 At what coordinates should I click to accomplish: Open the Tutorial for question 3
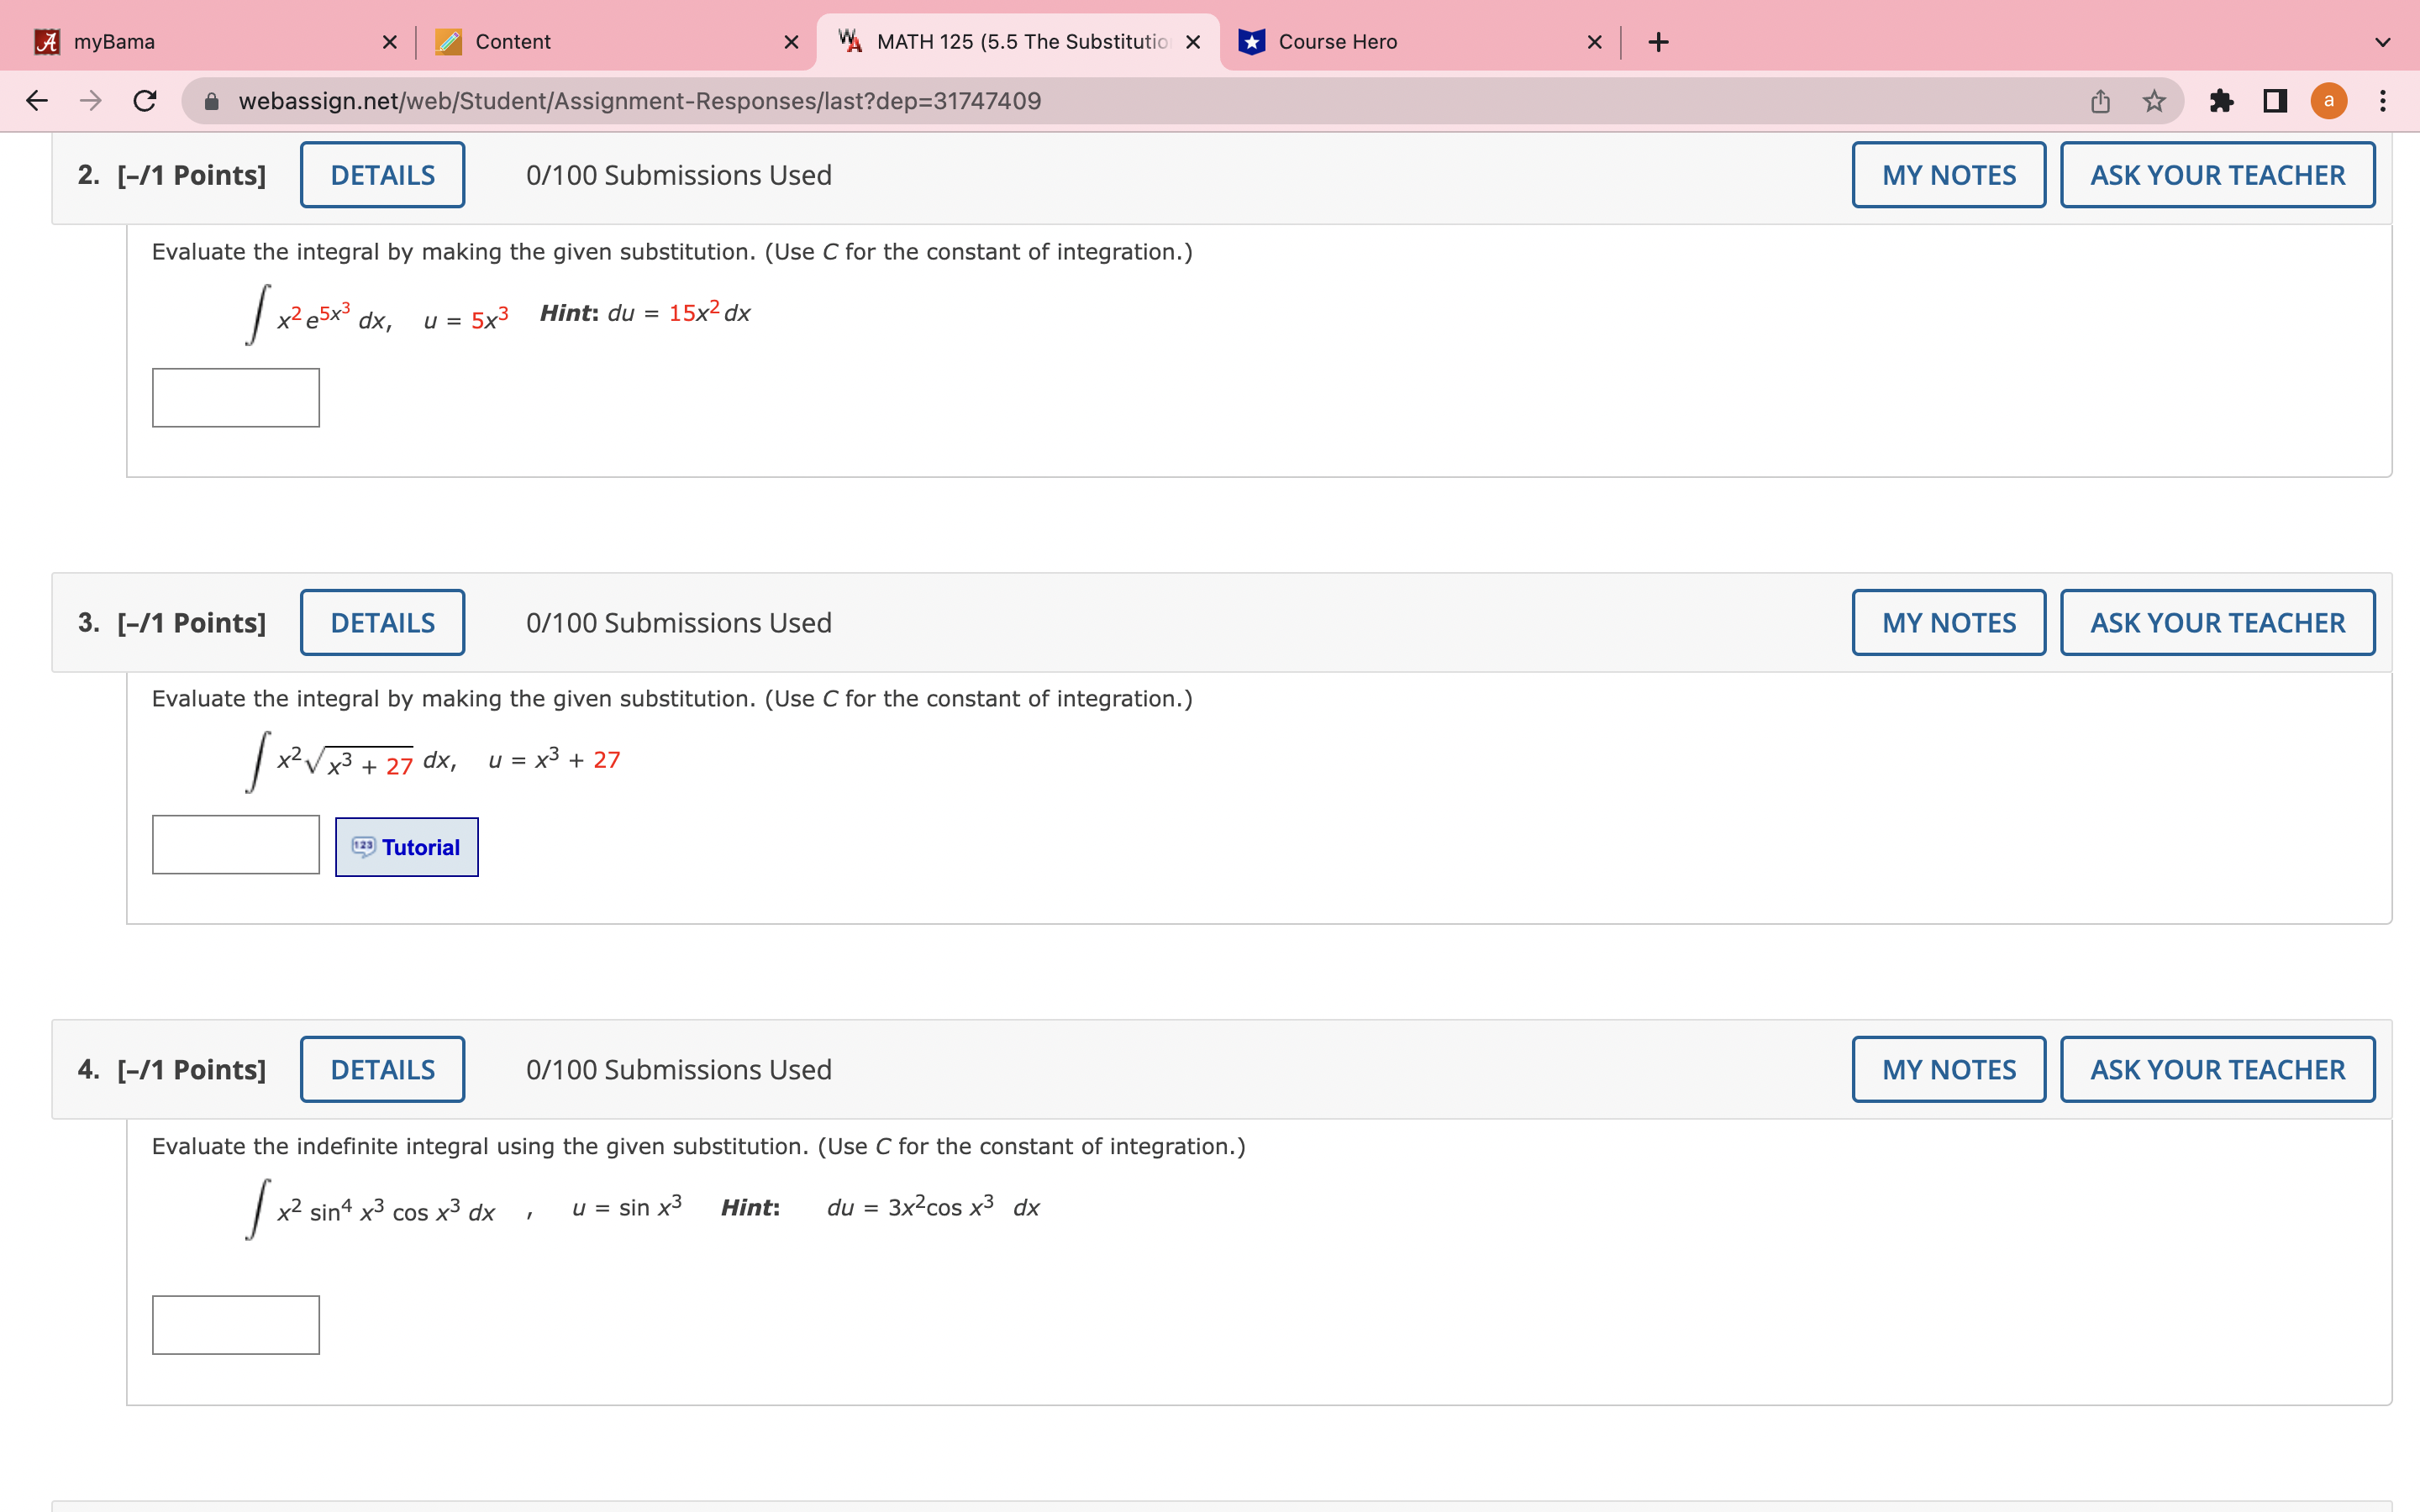click(x=407, y=847)
